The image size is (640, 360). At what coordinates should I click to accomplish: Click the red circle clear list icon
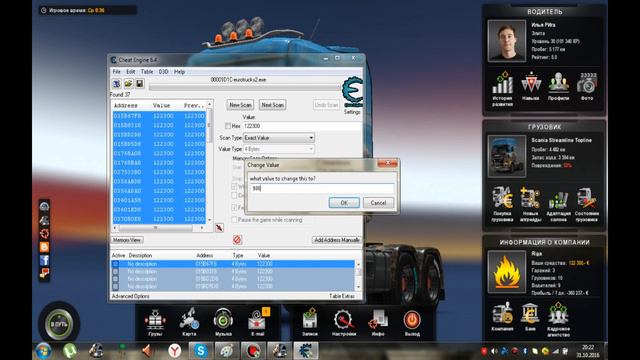[x=237, y=240]
